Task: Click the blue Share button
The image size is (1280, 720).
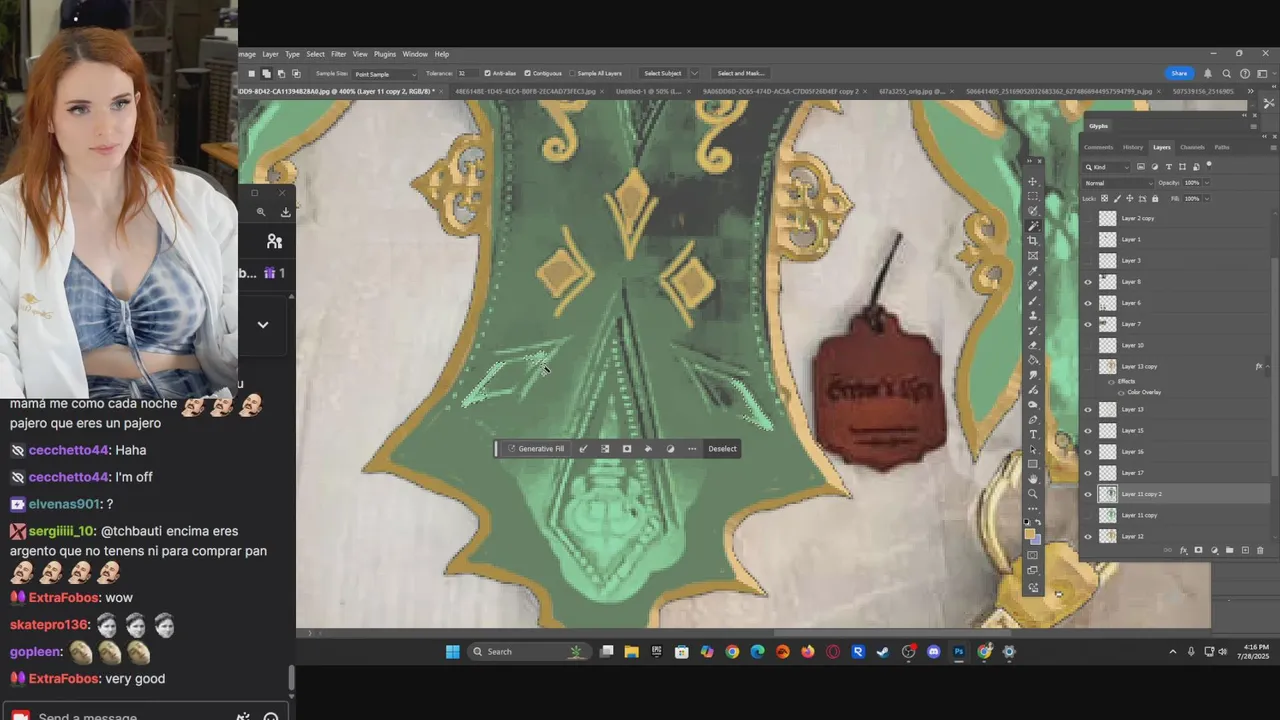Action: tap(1180, 73)
